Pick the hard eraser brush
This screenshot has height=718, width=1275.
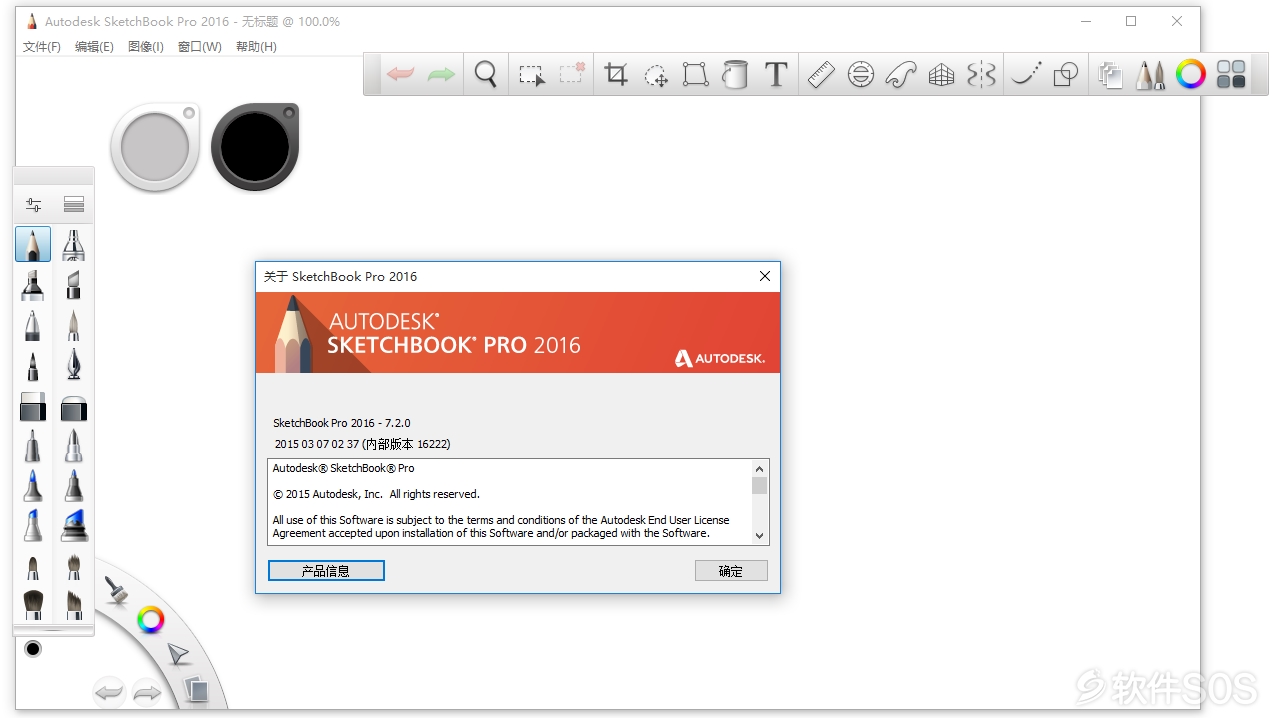pyautogui.click(x=33, y=406)
